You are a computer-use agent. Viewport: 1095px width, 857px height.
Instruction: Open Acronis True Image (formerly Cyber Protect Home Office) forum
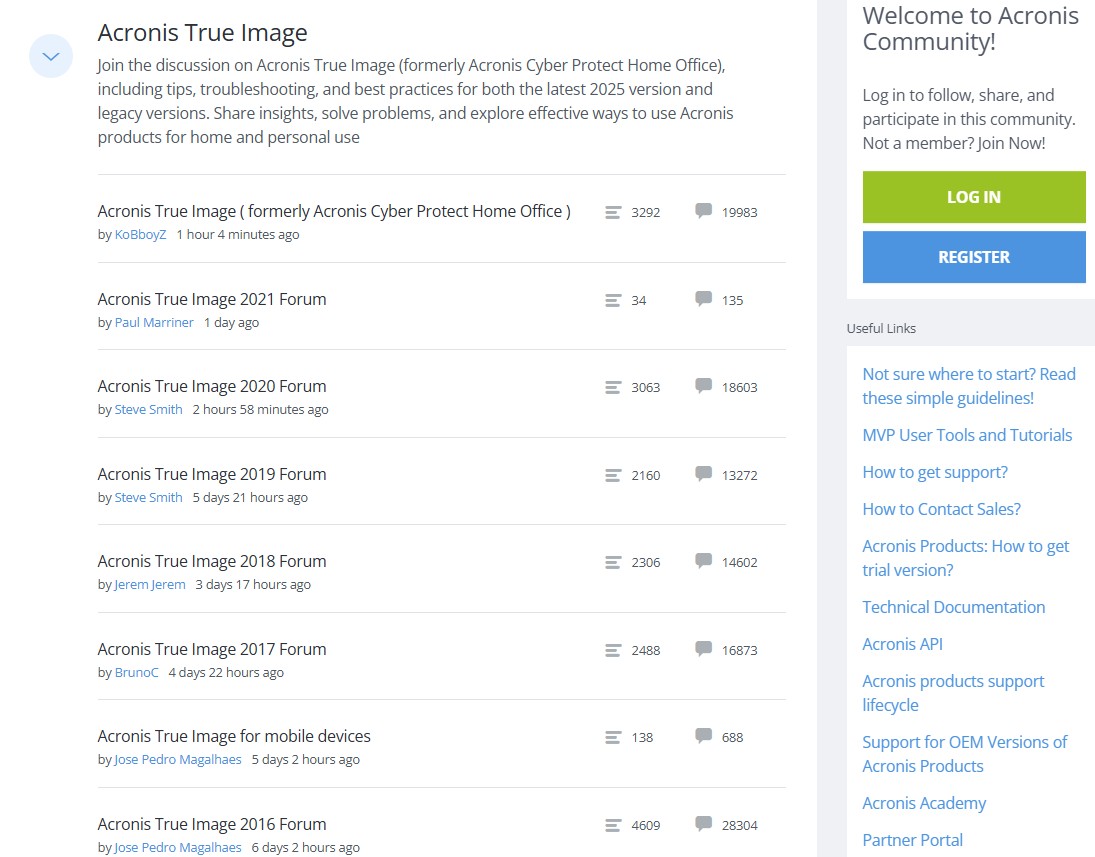pyautogui.click(x=334, y=212)
